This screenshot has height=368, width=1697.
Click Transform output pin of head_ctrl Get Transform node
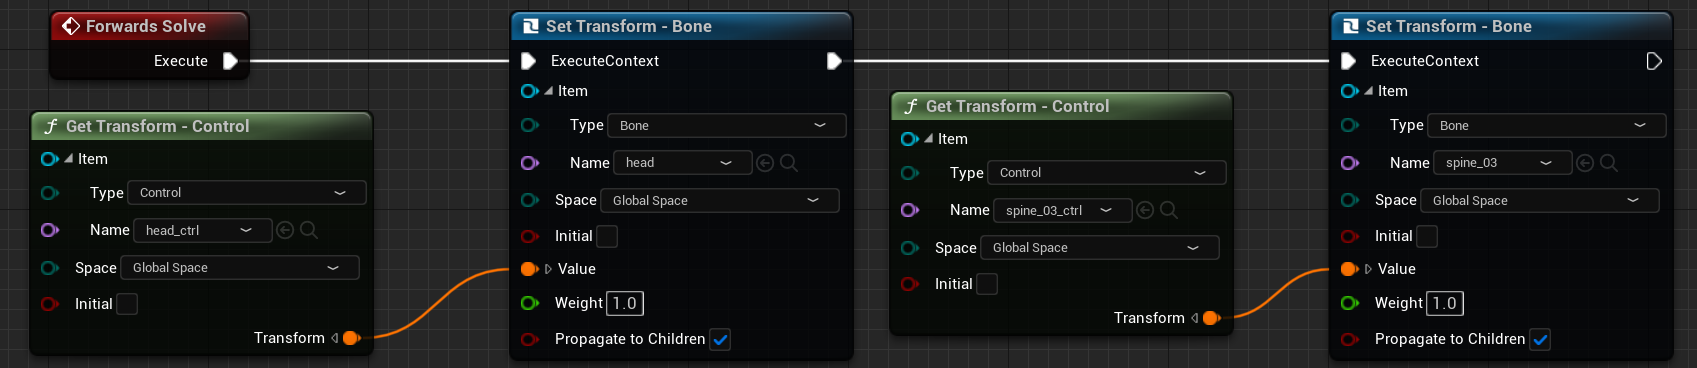[352, 338]
